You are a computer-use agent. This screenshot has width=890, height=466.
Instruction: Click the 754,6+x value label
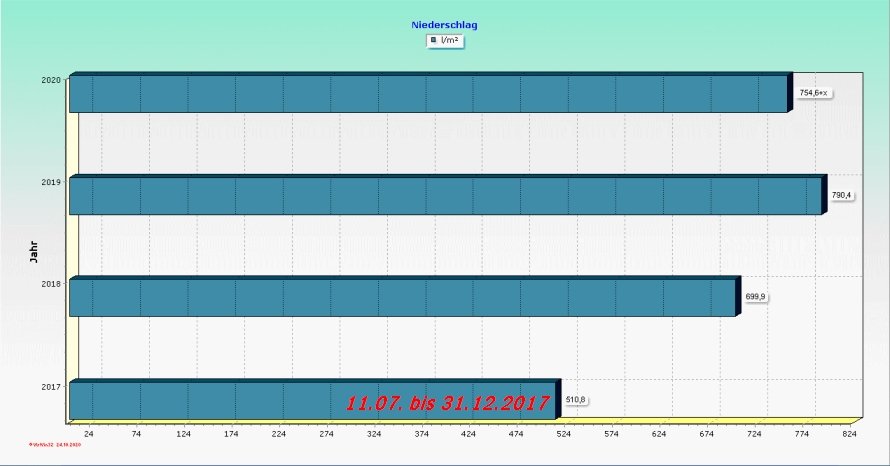point(815,93)
